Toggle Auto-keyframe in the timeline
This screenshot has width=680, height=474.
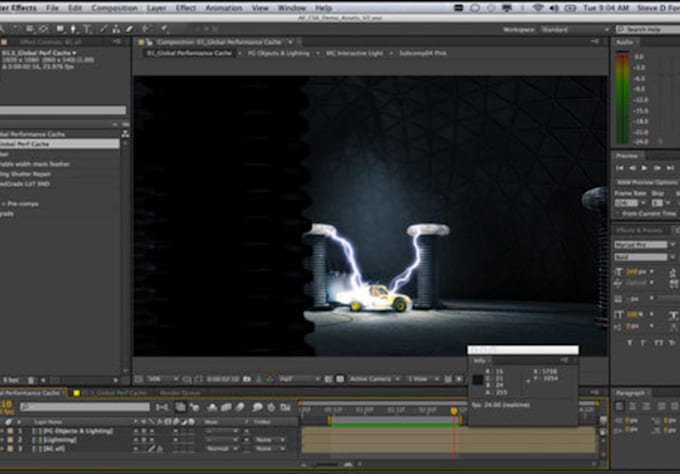click(271, 407)
